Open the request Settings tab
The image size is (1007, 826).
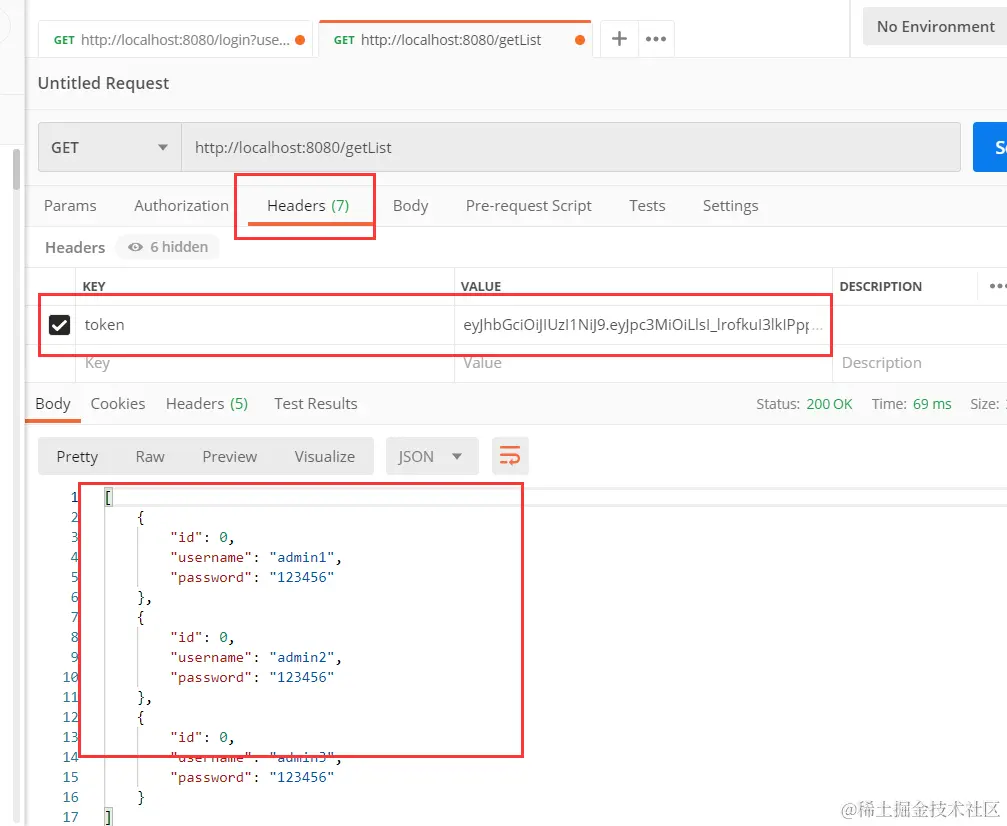tap(730, 206)
